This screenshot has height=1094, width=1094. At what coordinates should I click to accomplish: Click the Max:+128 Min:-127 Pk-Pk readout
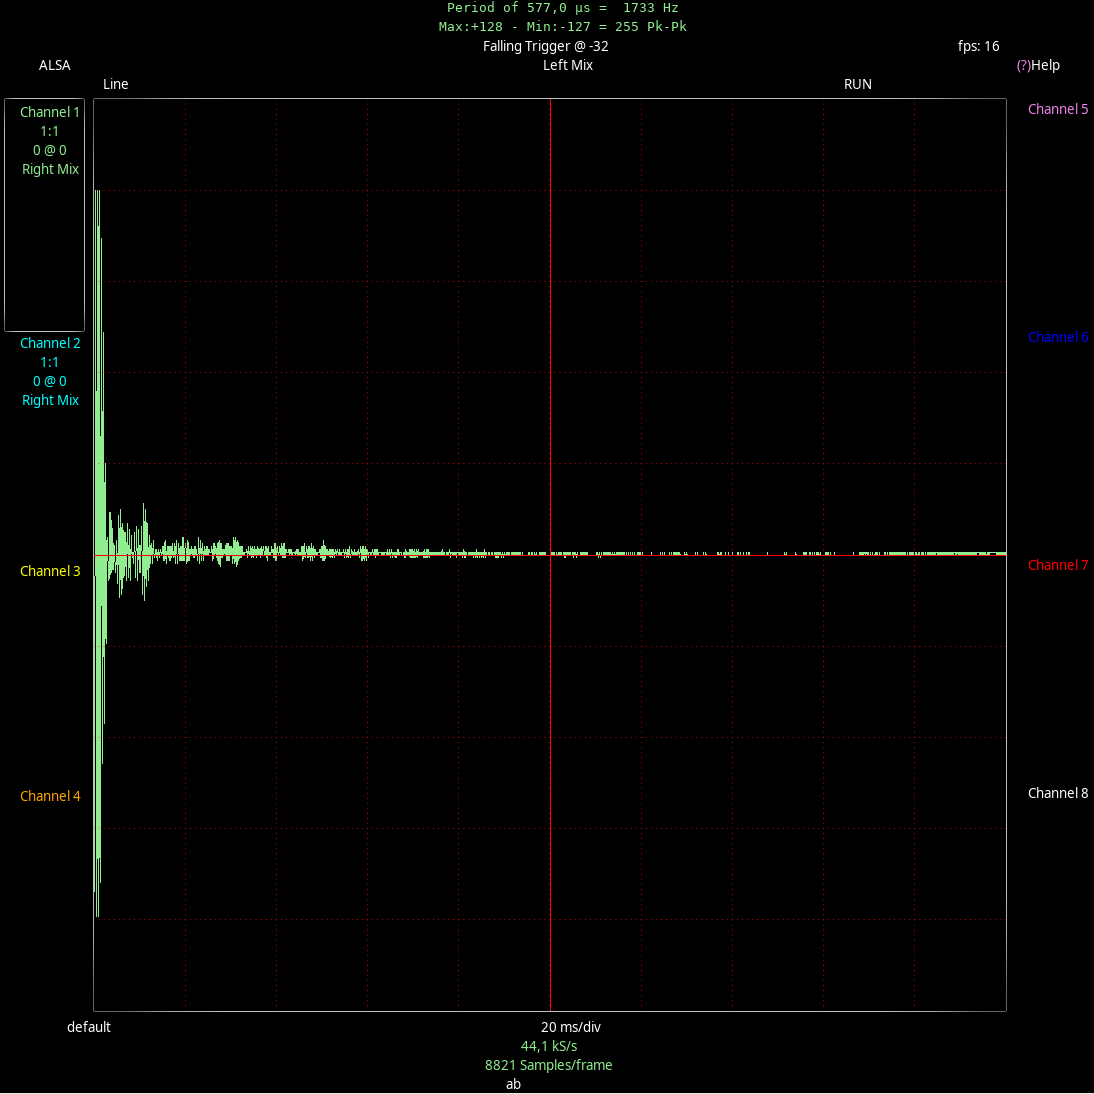pos(562,27)
